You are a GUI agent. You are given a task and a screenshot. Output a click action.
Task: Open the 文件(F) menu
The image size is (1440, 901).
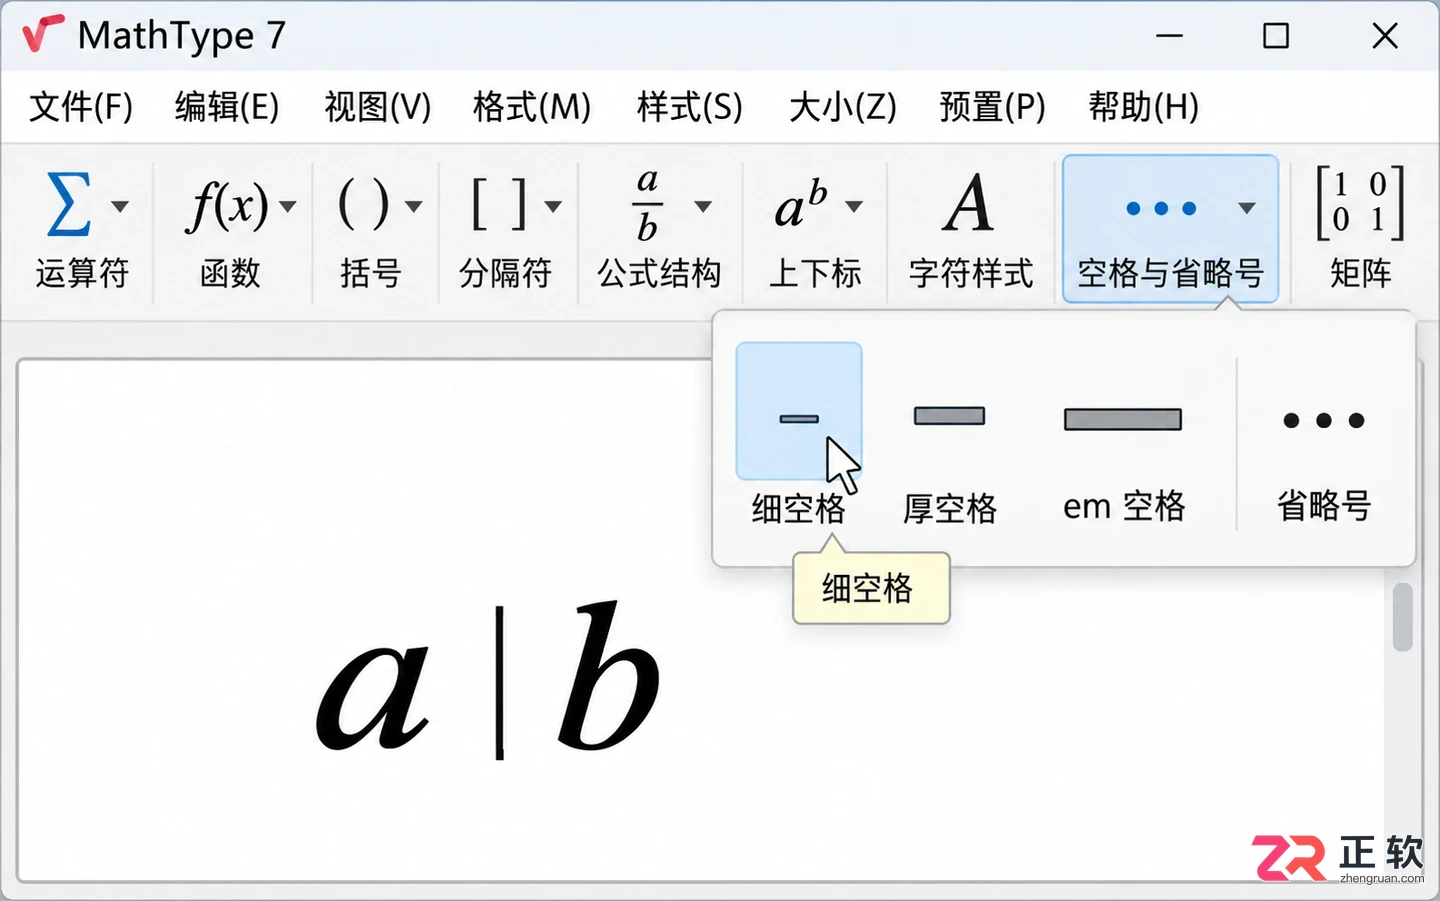tap(81, 106)
